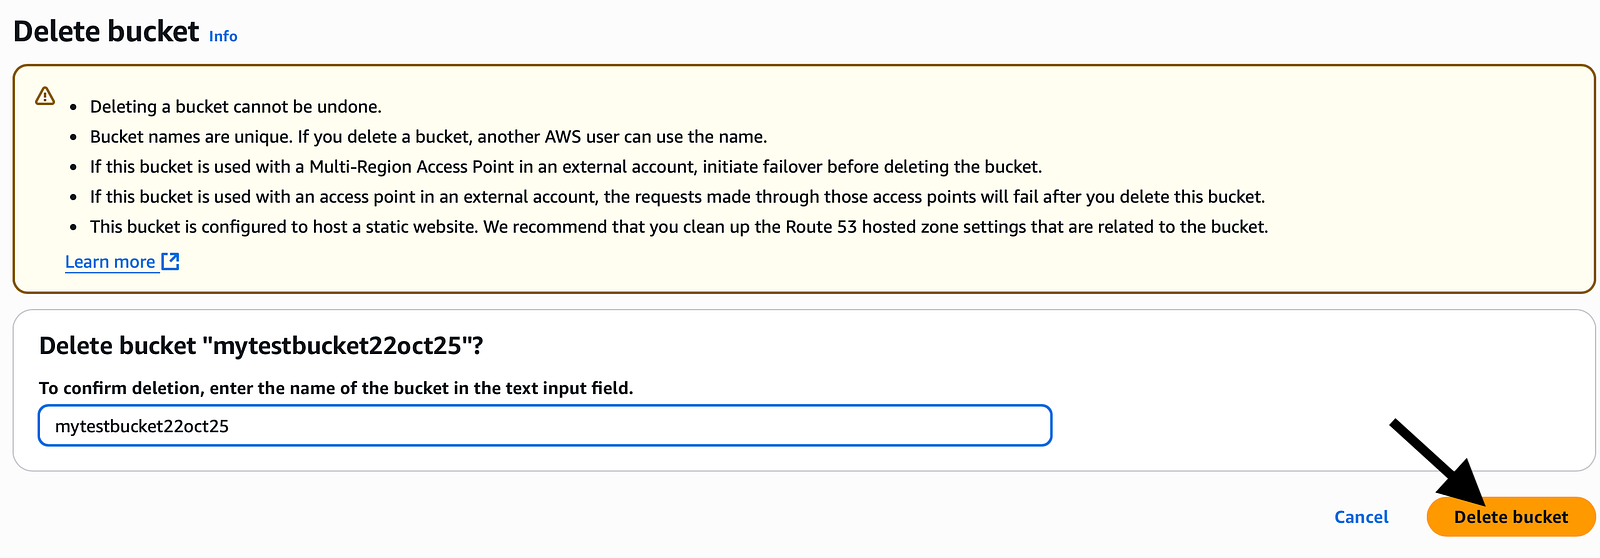Focus the bucket name confirmation input field

click(545, 426)
